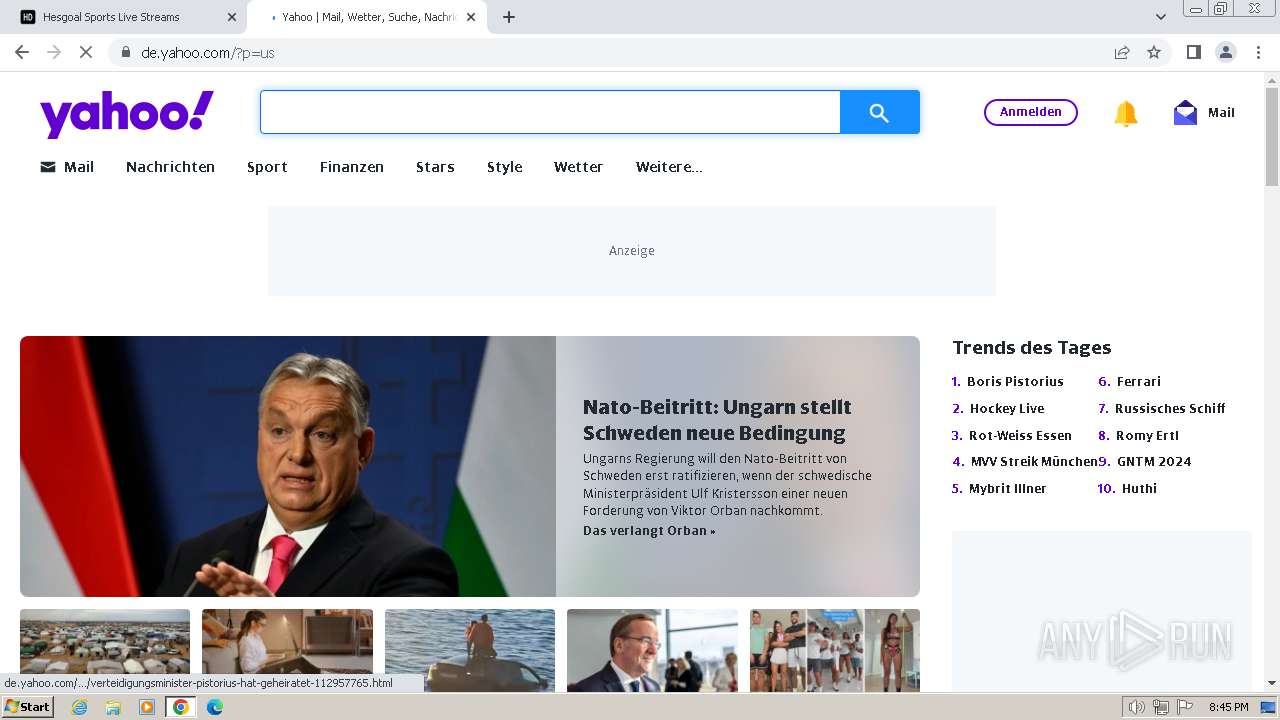Open the Action Center flag icon
The width and height of the screenshot is (1280, 720).
pos(1184,707)
